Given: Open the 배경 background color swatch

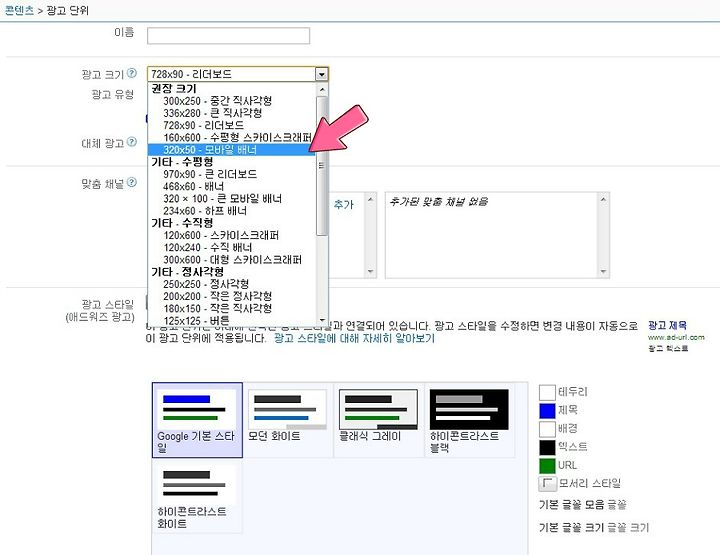Looking at the screenshot, I should (x=547, y=429).
